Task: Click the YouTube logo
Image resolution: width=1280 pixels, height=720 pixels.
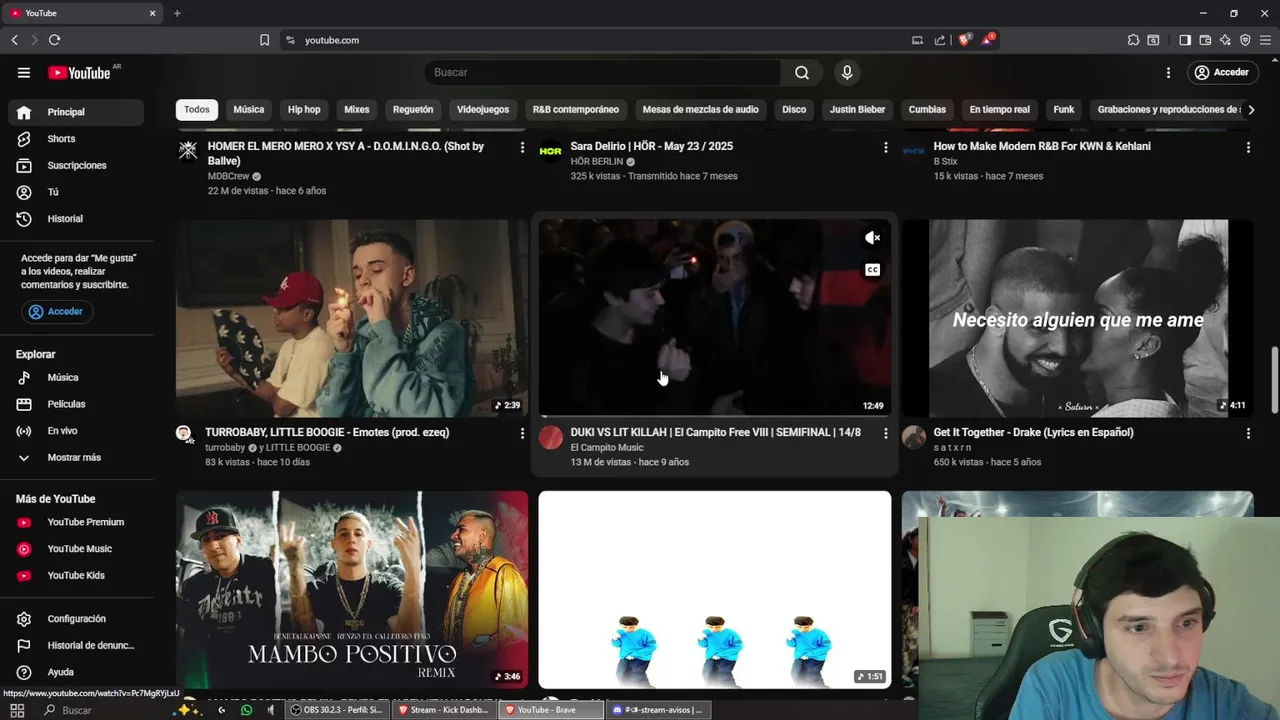Action: (79, 73)
